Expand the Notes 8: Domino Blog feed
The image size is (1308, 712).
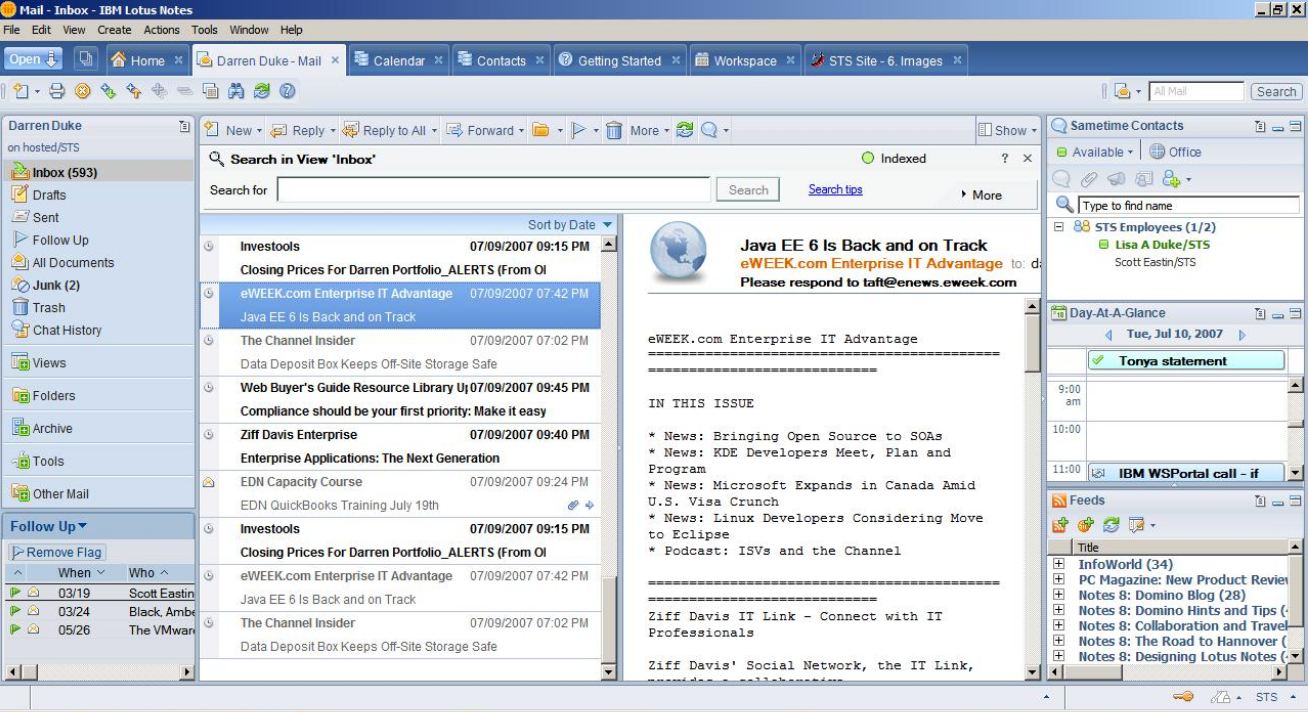1058,596
